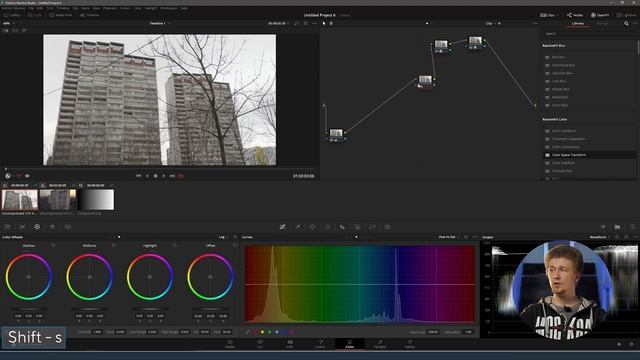The width and height of the screenshot is (640, 360).
Task: Select the second building clip thumbnail
Action: pos(58,200)
